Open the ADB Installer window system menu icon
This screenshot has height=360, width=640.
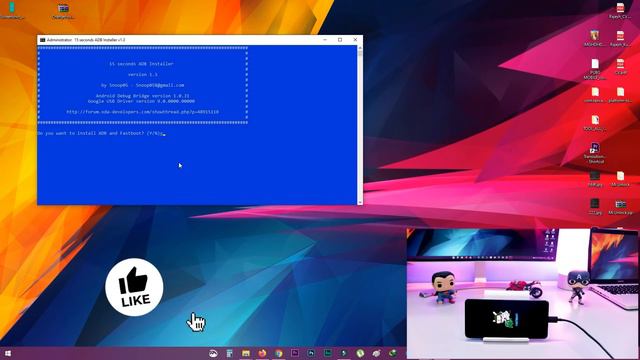coord(42,40)
